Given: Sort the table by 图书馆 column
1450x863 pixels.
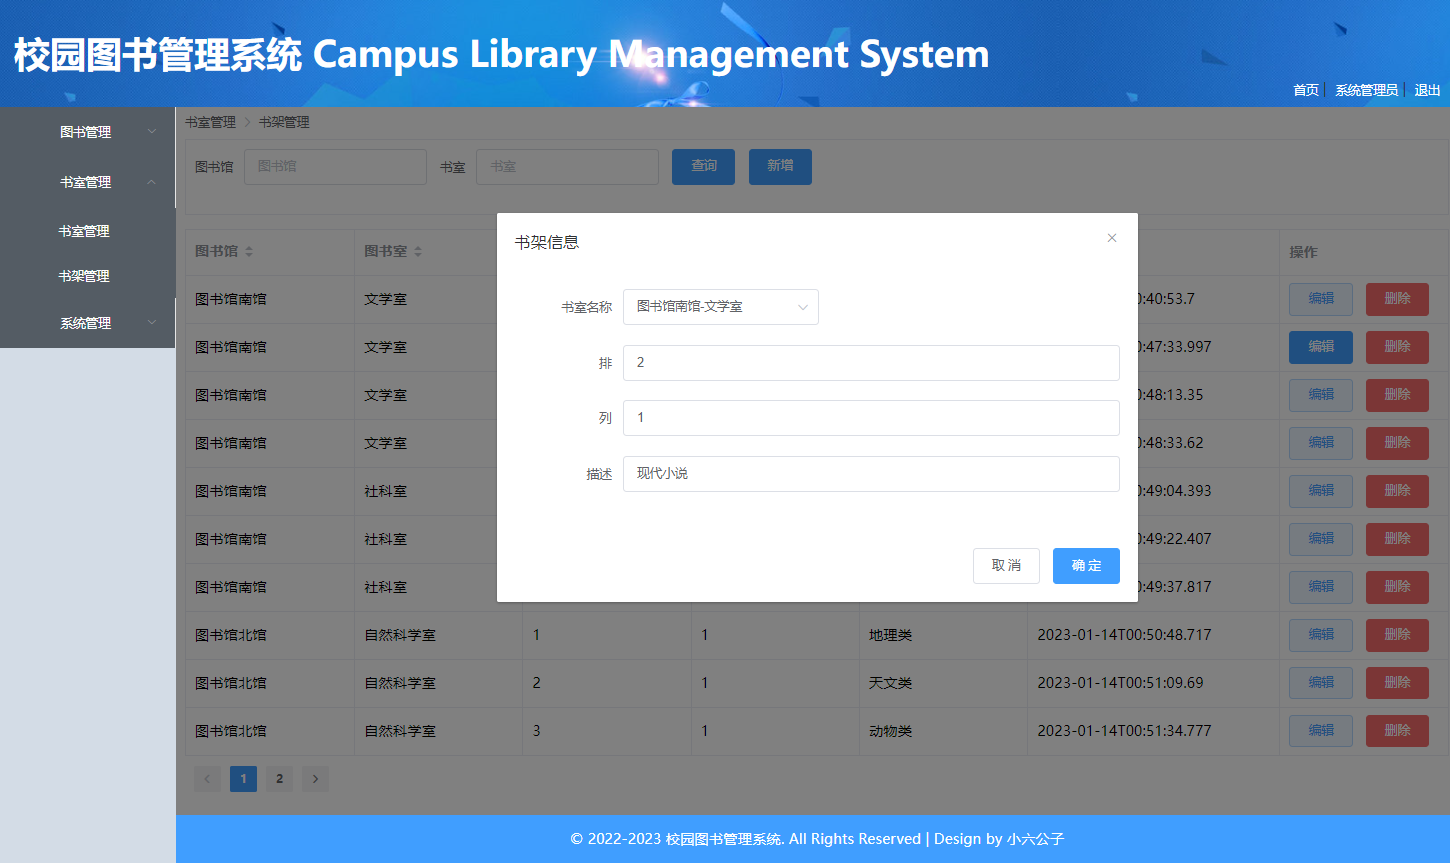Looking at the screenshot, I should pyautogui.click(x=249, y=251).
